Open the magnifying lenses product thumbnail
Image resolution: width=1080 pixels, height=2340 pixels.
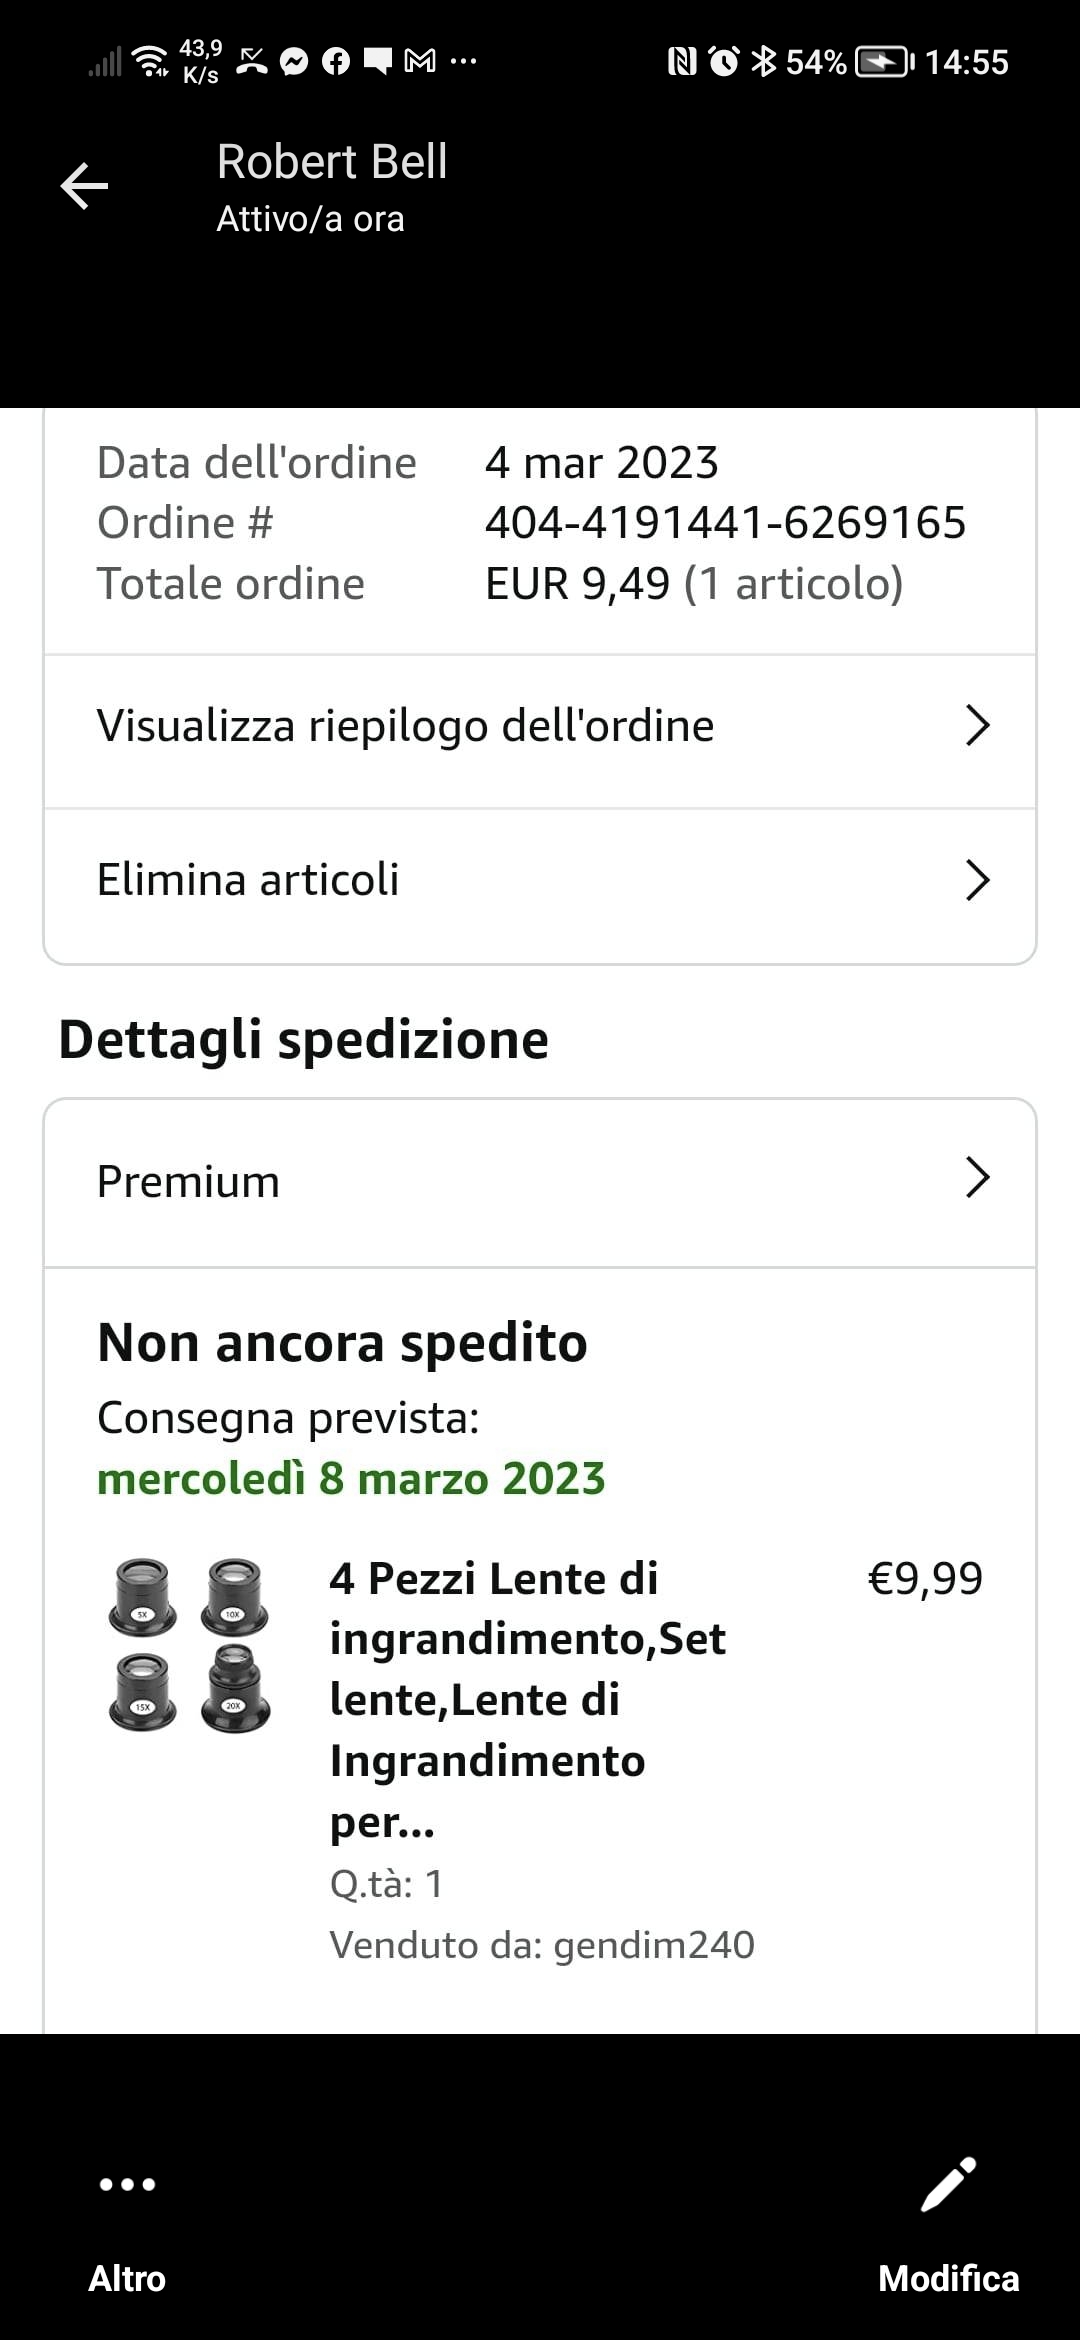(189, 1644)
